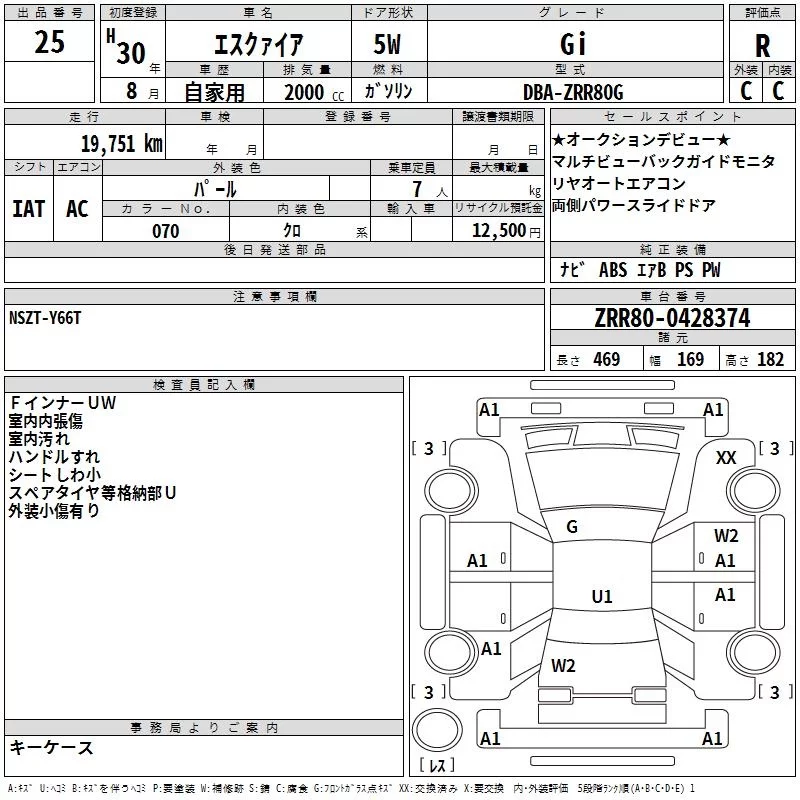Viewport: 800px width, 800px height.
Task: Click the "諸元" header
Action: [x=672, y=337]
